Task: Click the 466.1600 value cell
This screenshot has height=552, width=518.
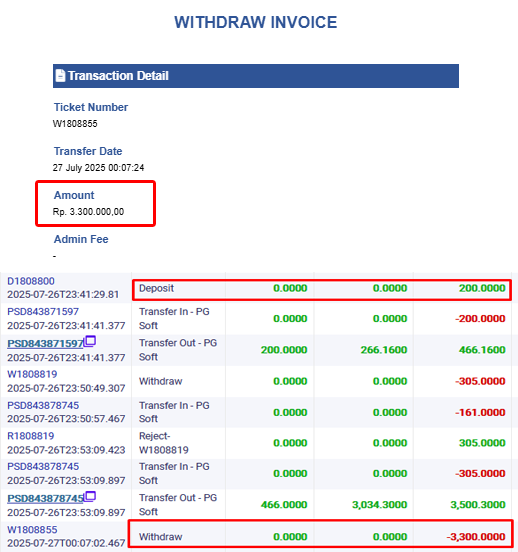Action: tap(482, 350)
